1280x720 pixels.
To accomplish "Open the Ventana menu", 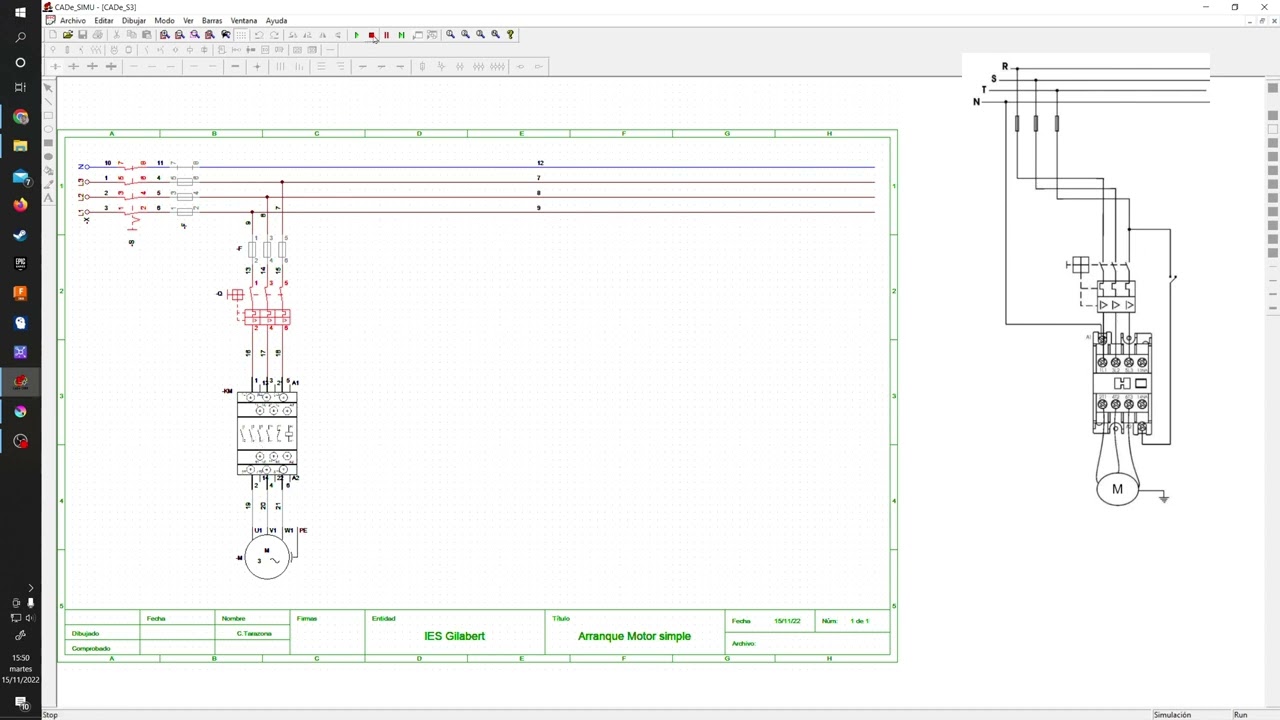I will click(x=244, y=20).
